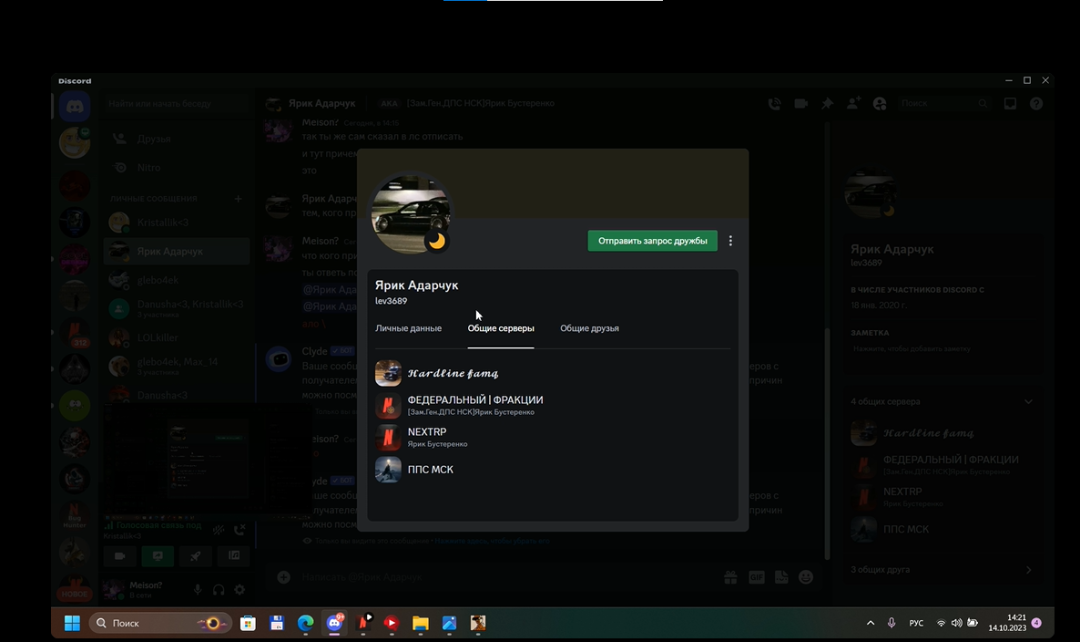This screenshot has height=642, width=1080.
Task: Switch to the Личные данные tab
Action: 408,328
